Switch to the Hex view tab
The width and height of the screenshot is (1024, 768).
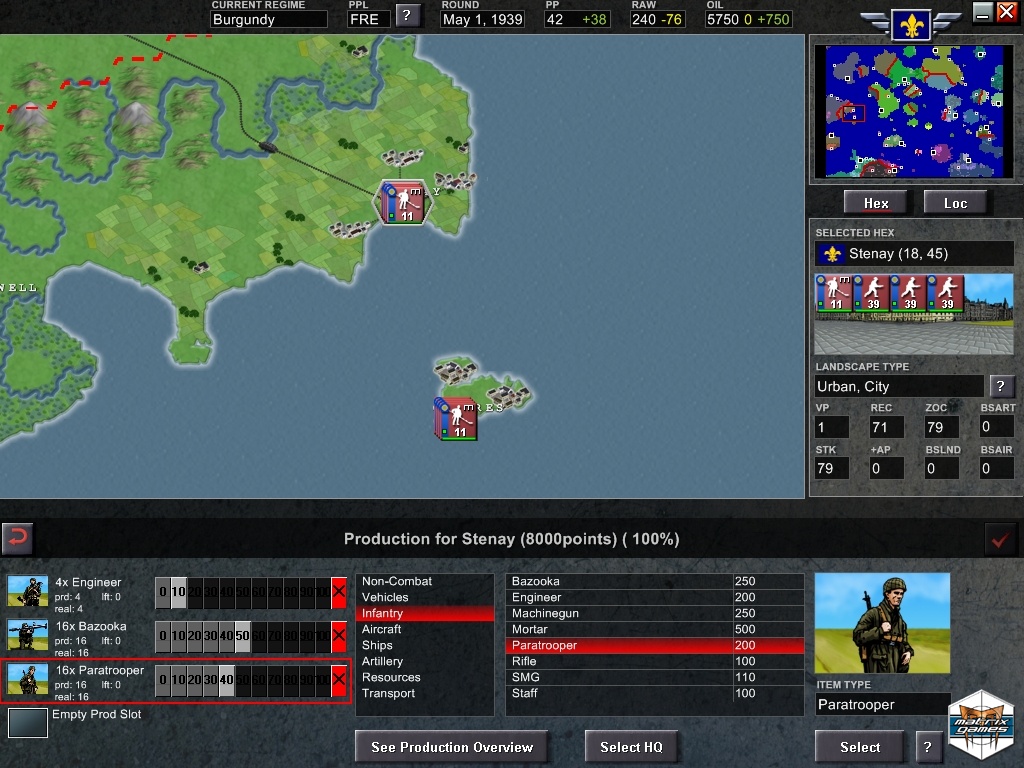tap(876, 203)
